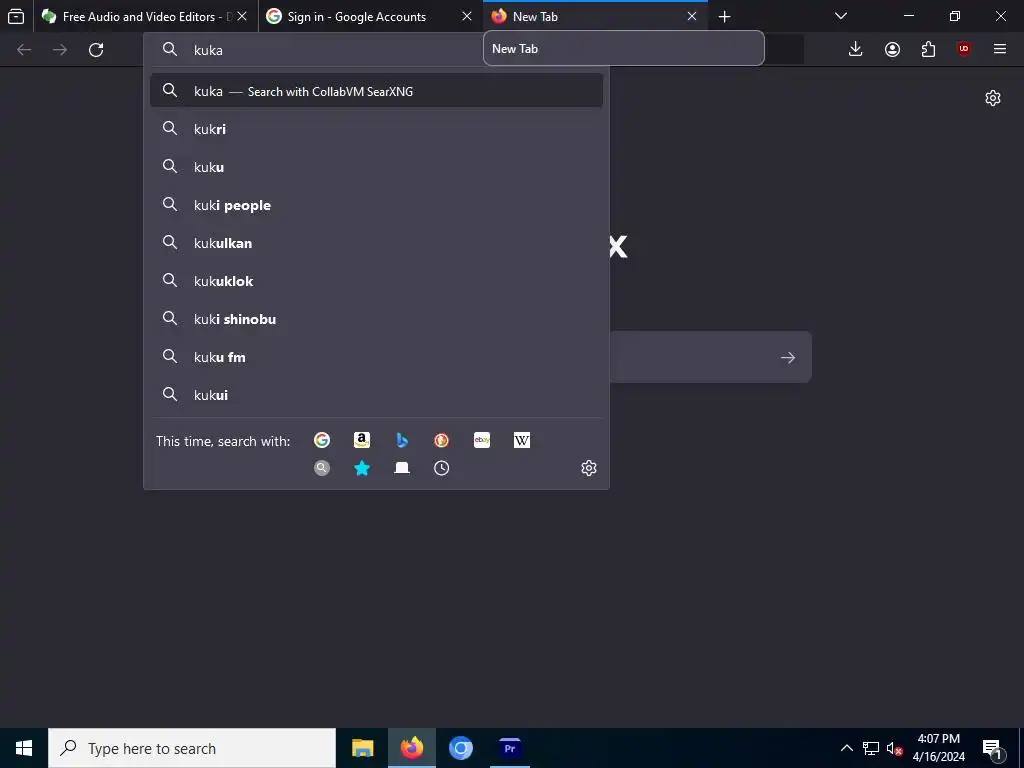Reload the current page
This screenshot has width=1024, height=768.
[96, 50]
